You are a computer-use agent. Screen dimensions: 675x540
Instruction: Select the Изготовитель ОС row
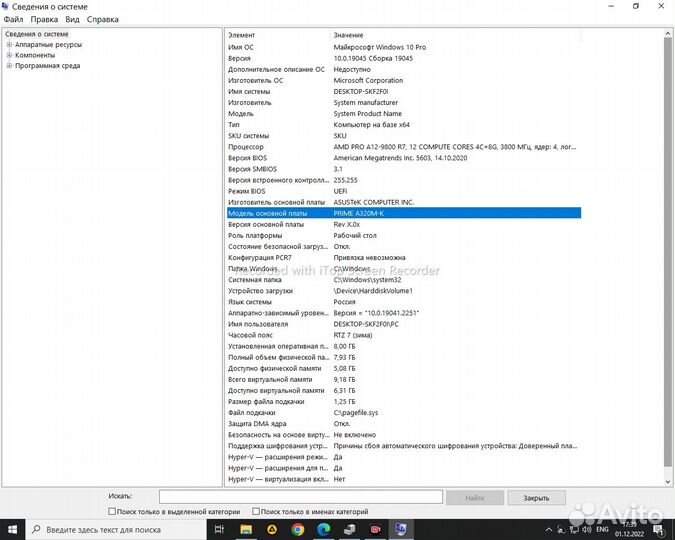tap(404, 80)
